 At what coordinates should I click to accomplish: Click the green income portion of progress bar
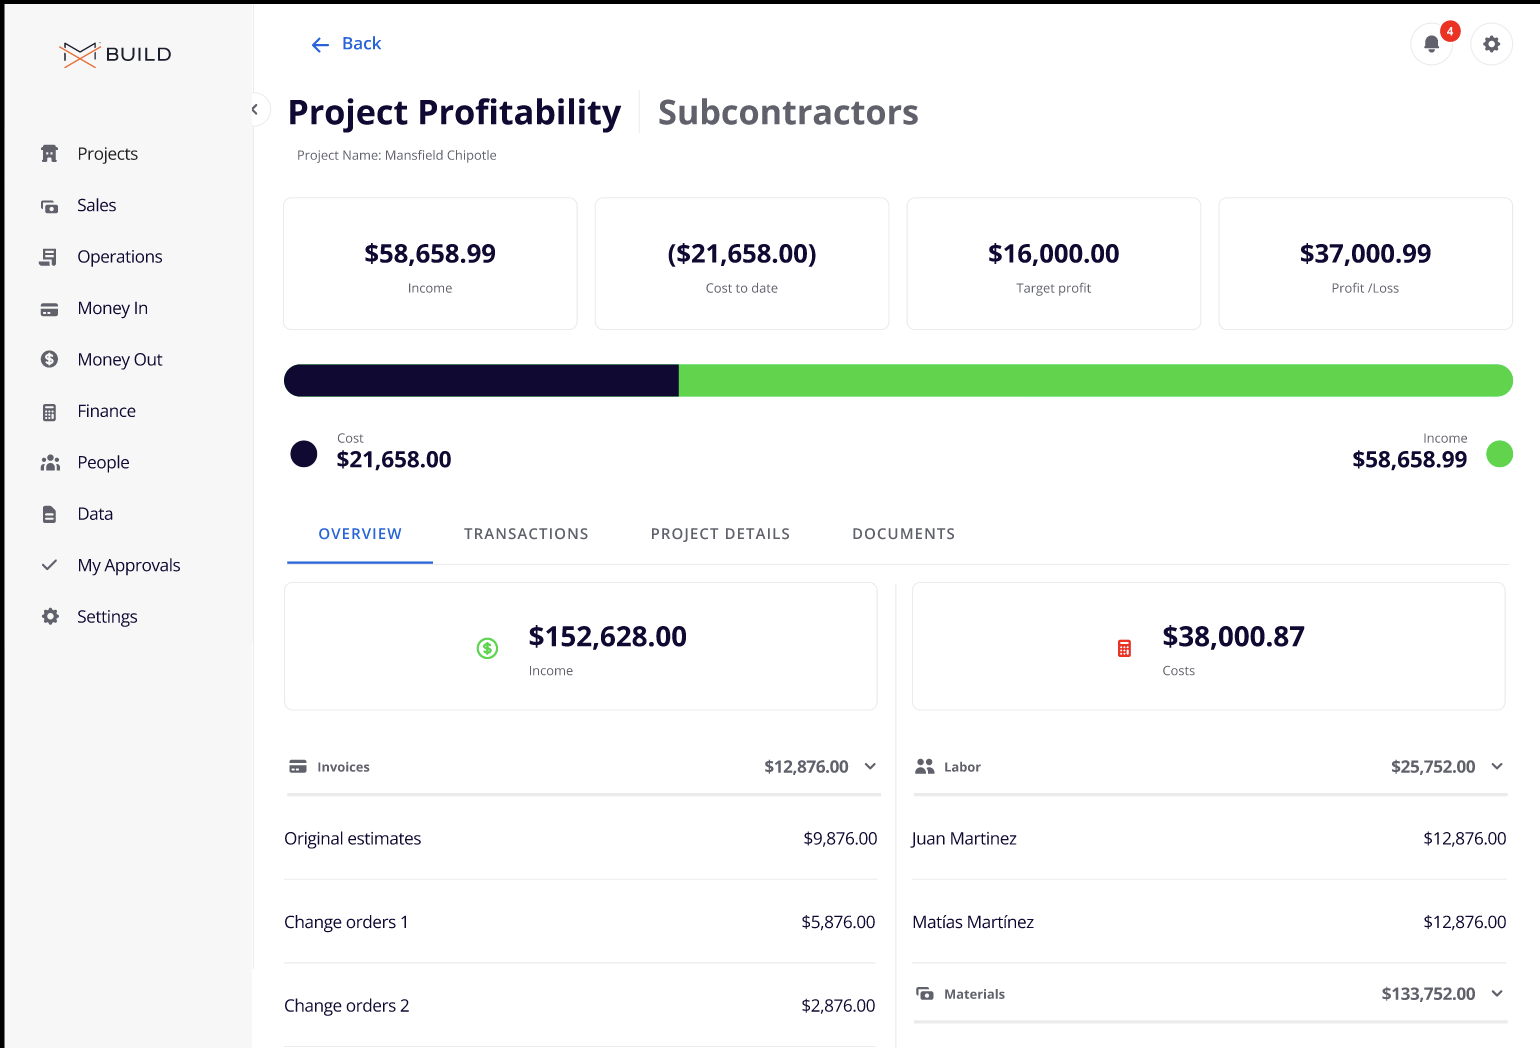[1095, 381]
